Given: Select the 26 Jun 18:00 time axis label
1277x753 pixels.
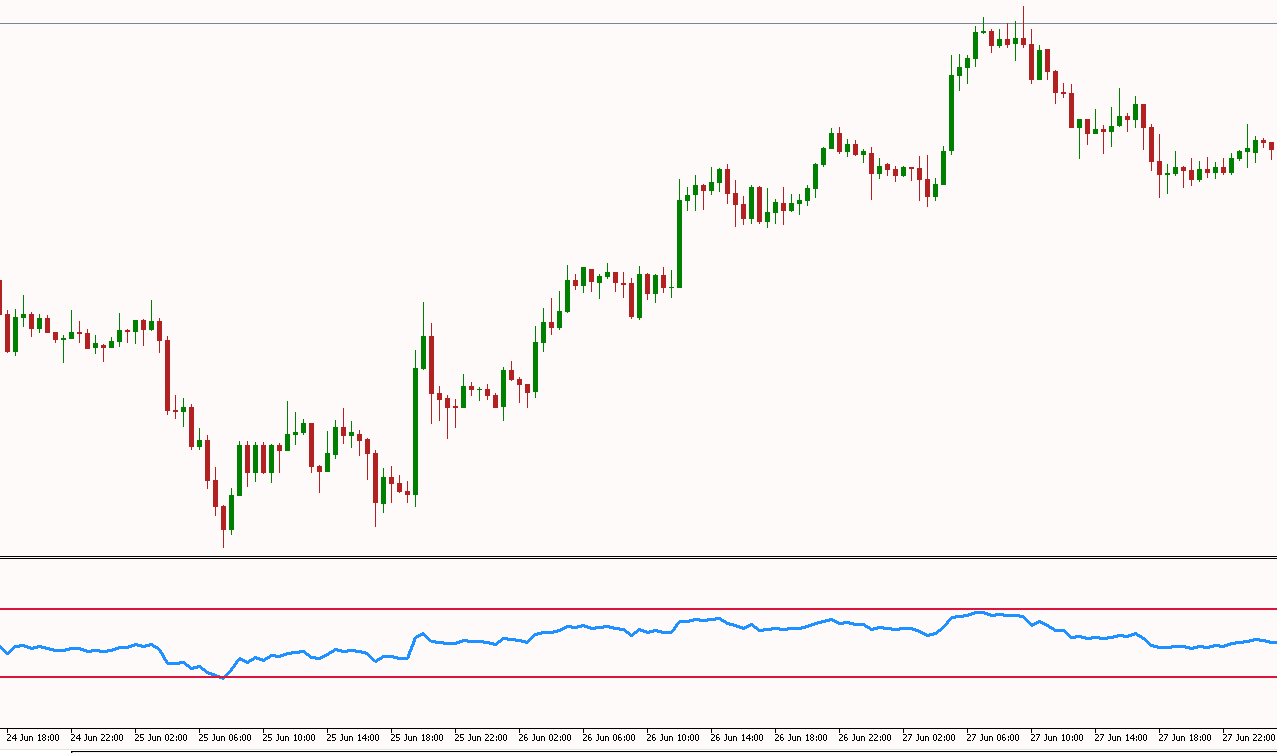Looking at the screenshot, I should pos(801,738).
